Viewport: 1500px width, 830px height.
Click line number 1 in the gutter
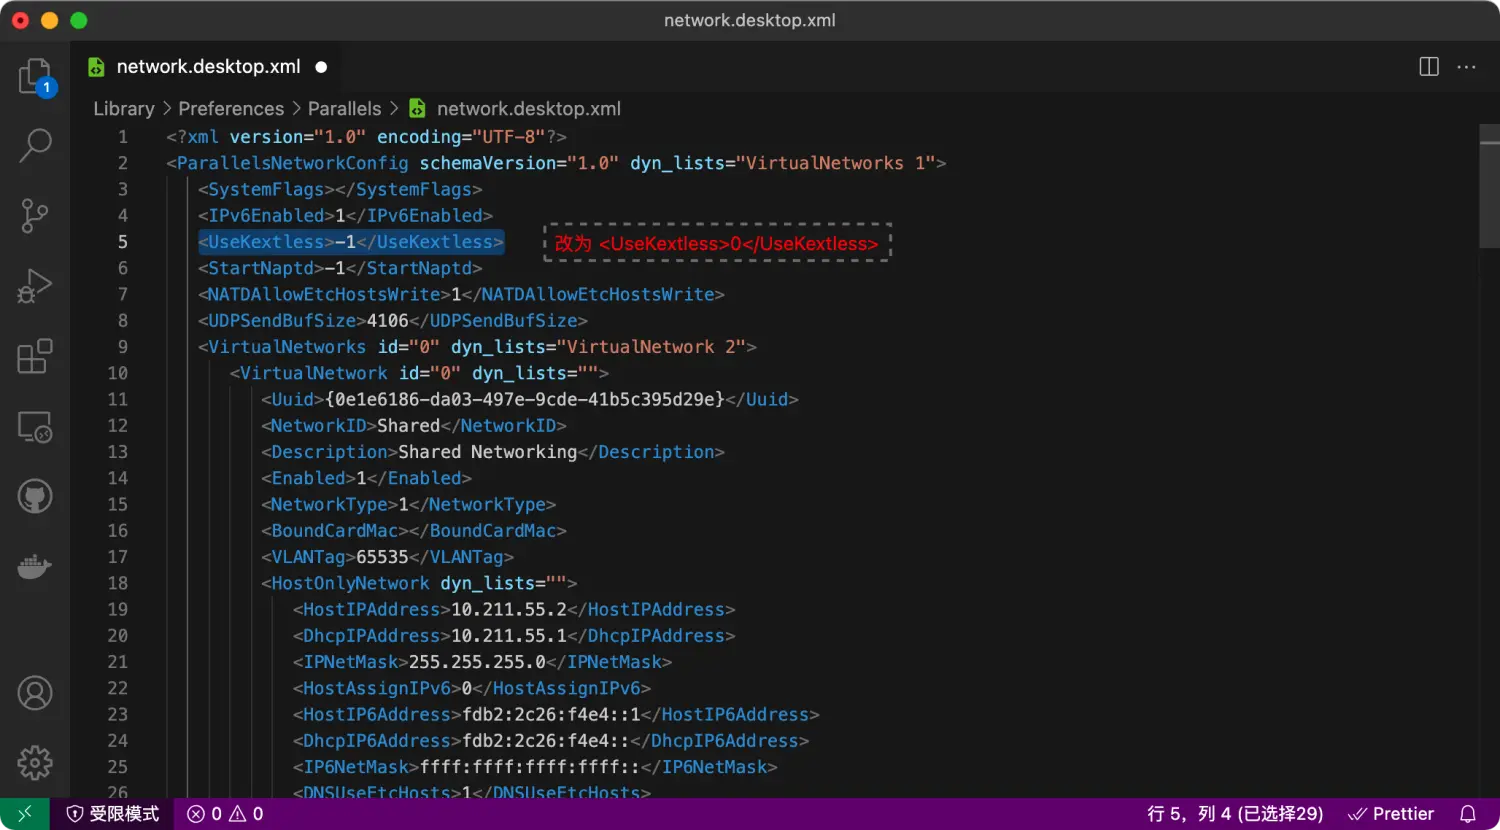[x=123, y=137]
